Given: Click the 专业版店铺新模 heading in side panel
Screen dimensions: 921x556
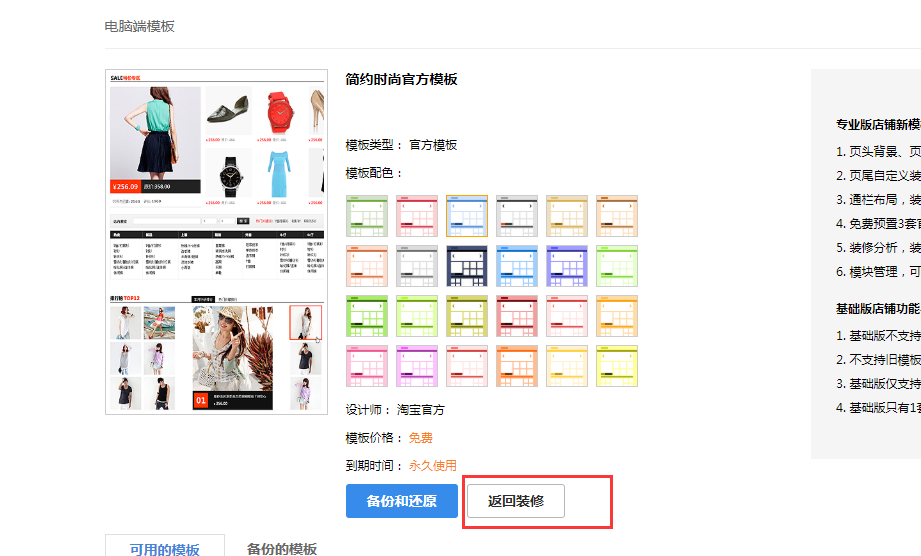Looking at the screenshot, I should point(878,124).
